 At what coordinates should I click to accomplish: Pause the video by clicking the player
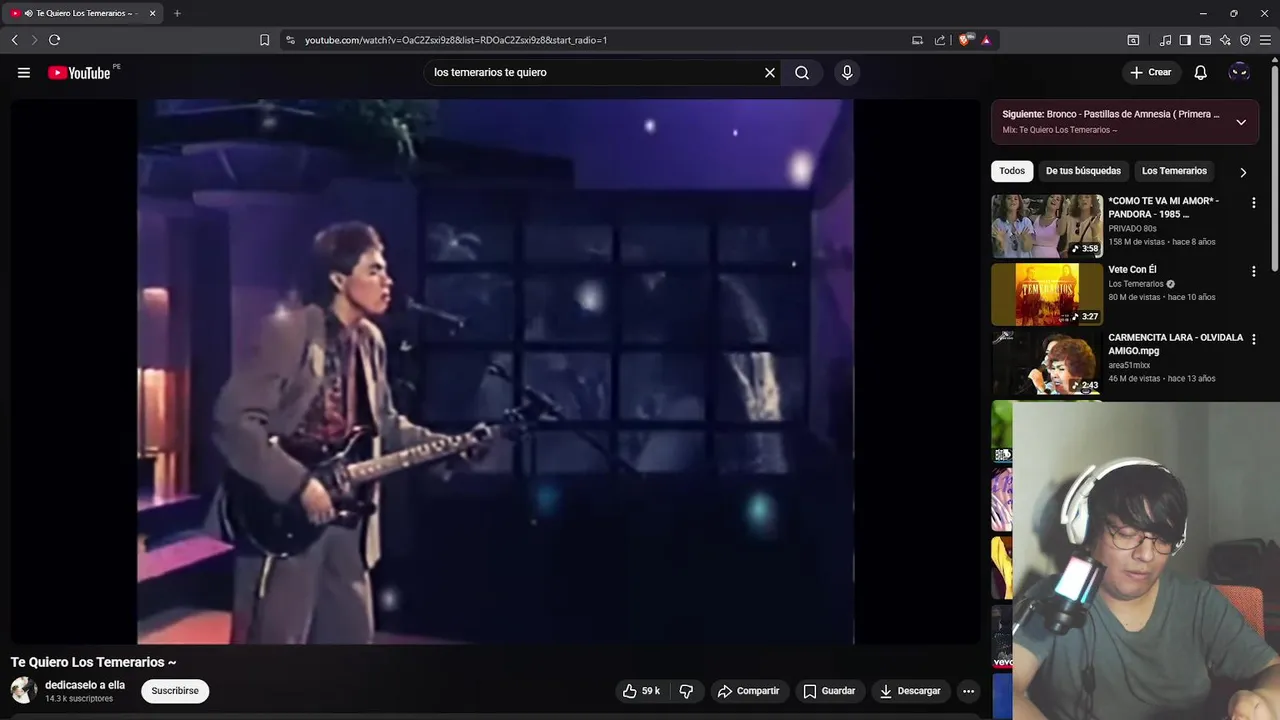495,370
